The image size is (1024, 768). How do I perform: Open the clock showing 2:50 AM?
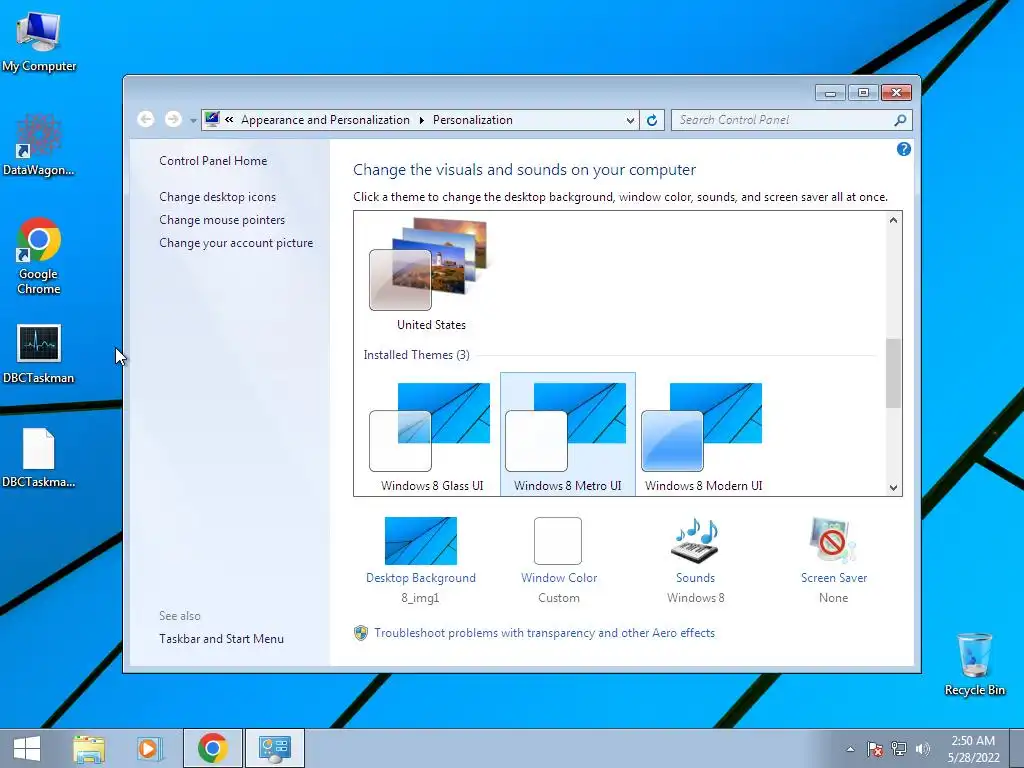tap(973, 749)
